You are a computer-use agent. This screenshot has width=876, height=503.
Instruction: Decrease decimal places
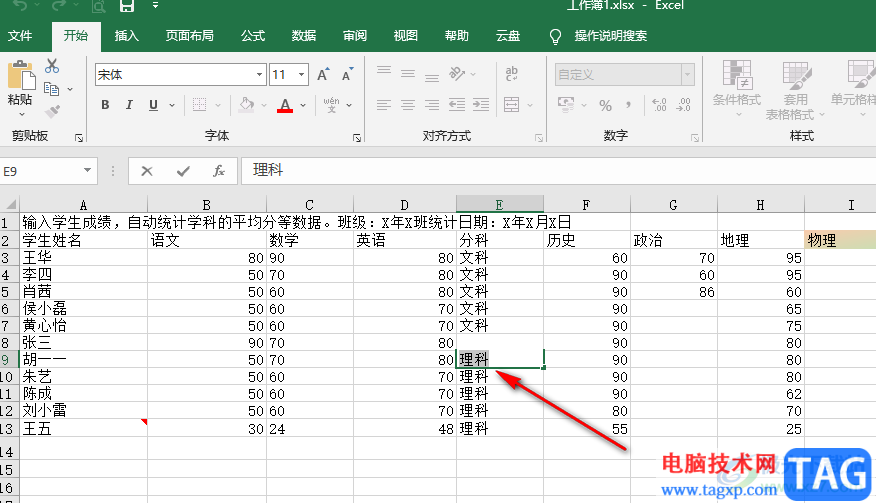coord(683,105)
